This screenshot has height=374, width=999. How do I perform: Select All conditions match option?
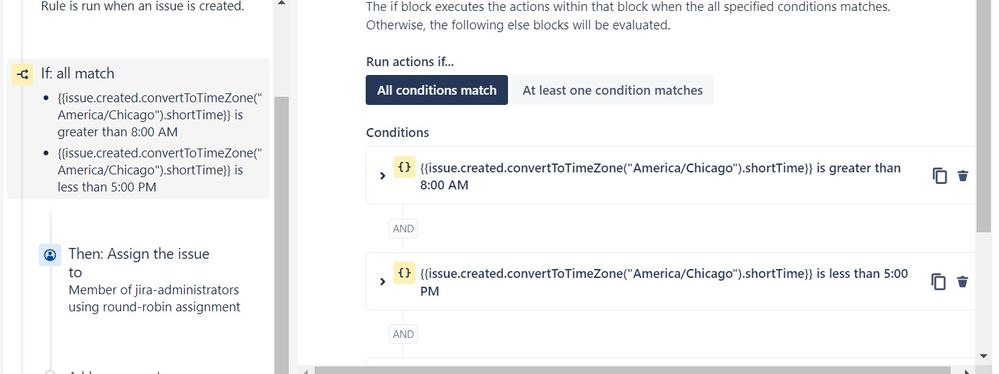pyautogui.click(x=436, y=90)
